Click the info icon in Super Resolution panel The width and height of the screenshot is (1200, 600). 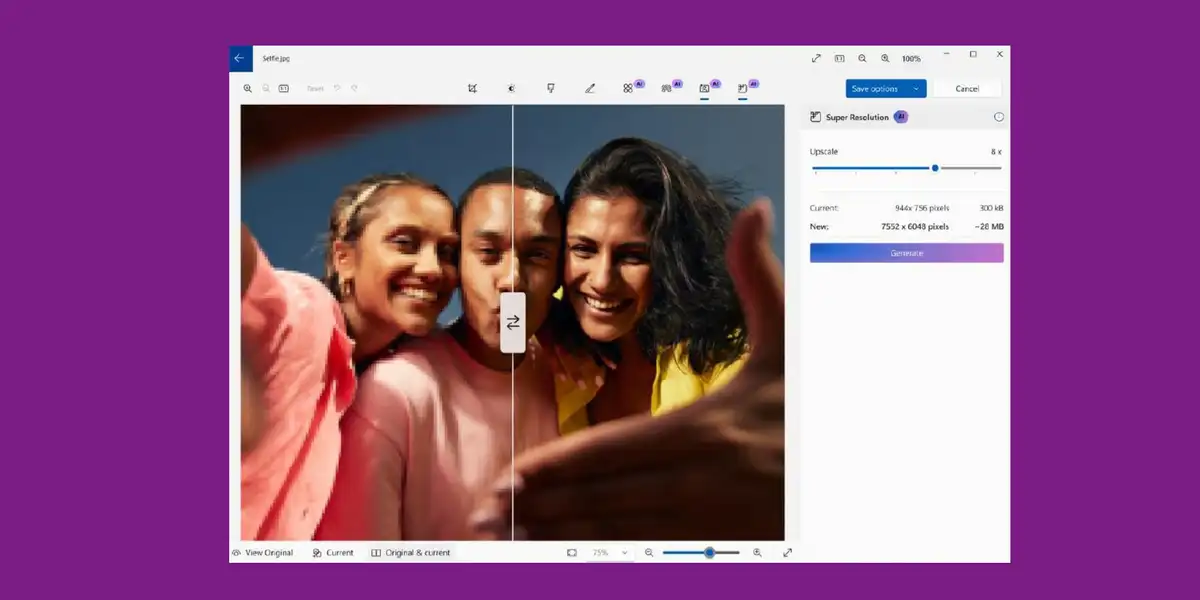pyautogui.click(x=998, y=117)
